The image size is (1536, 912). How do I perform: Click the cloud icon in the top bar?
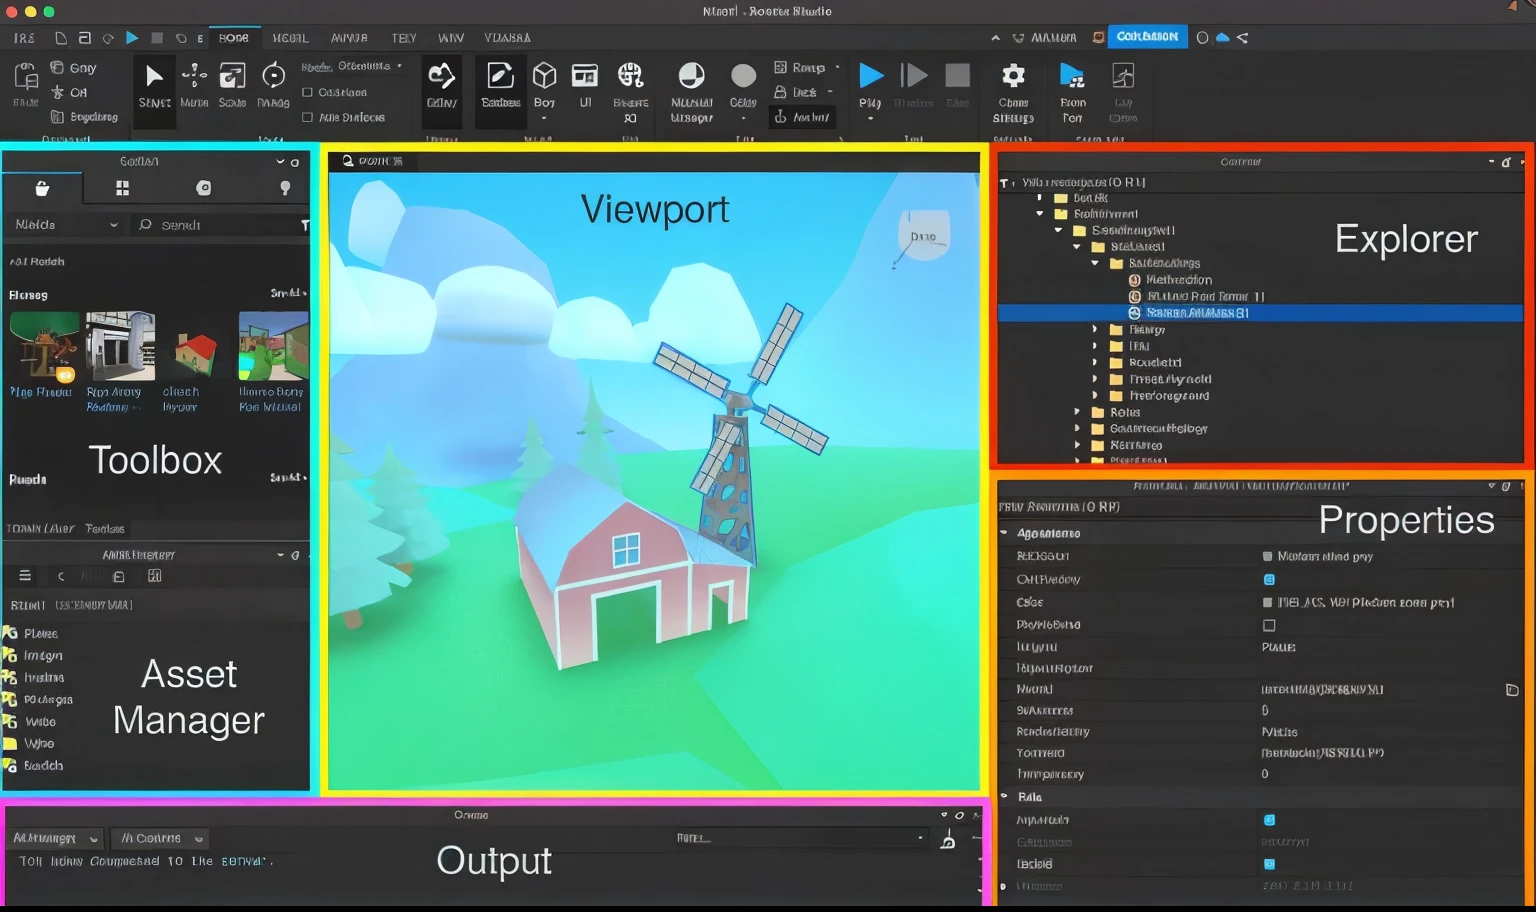point(1222,37)
